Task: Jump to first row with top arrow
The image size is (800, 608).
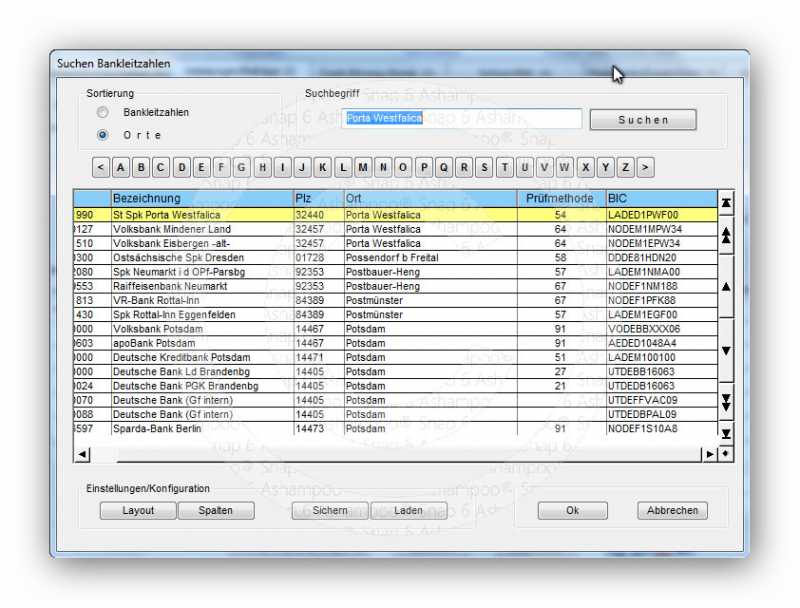Action: point(726,201)
